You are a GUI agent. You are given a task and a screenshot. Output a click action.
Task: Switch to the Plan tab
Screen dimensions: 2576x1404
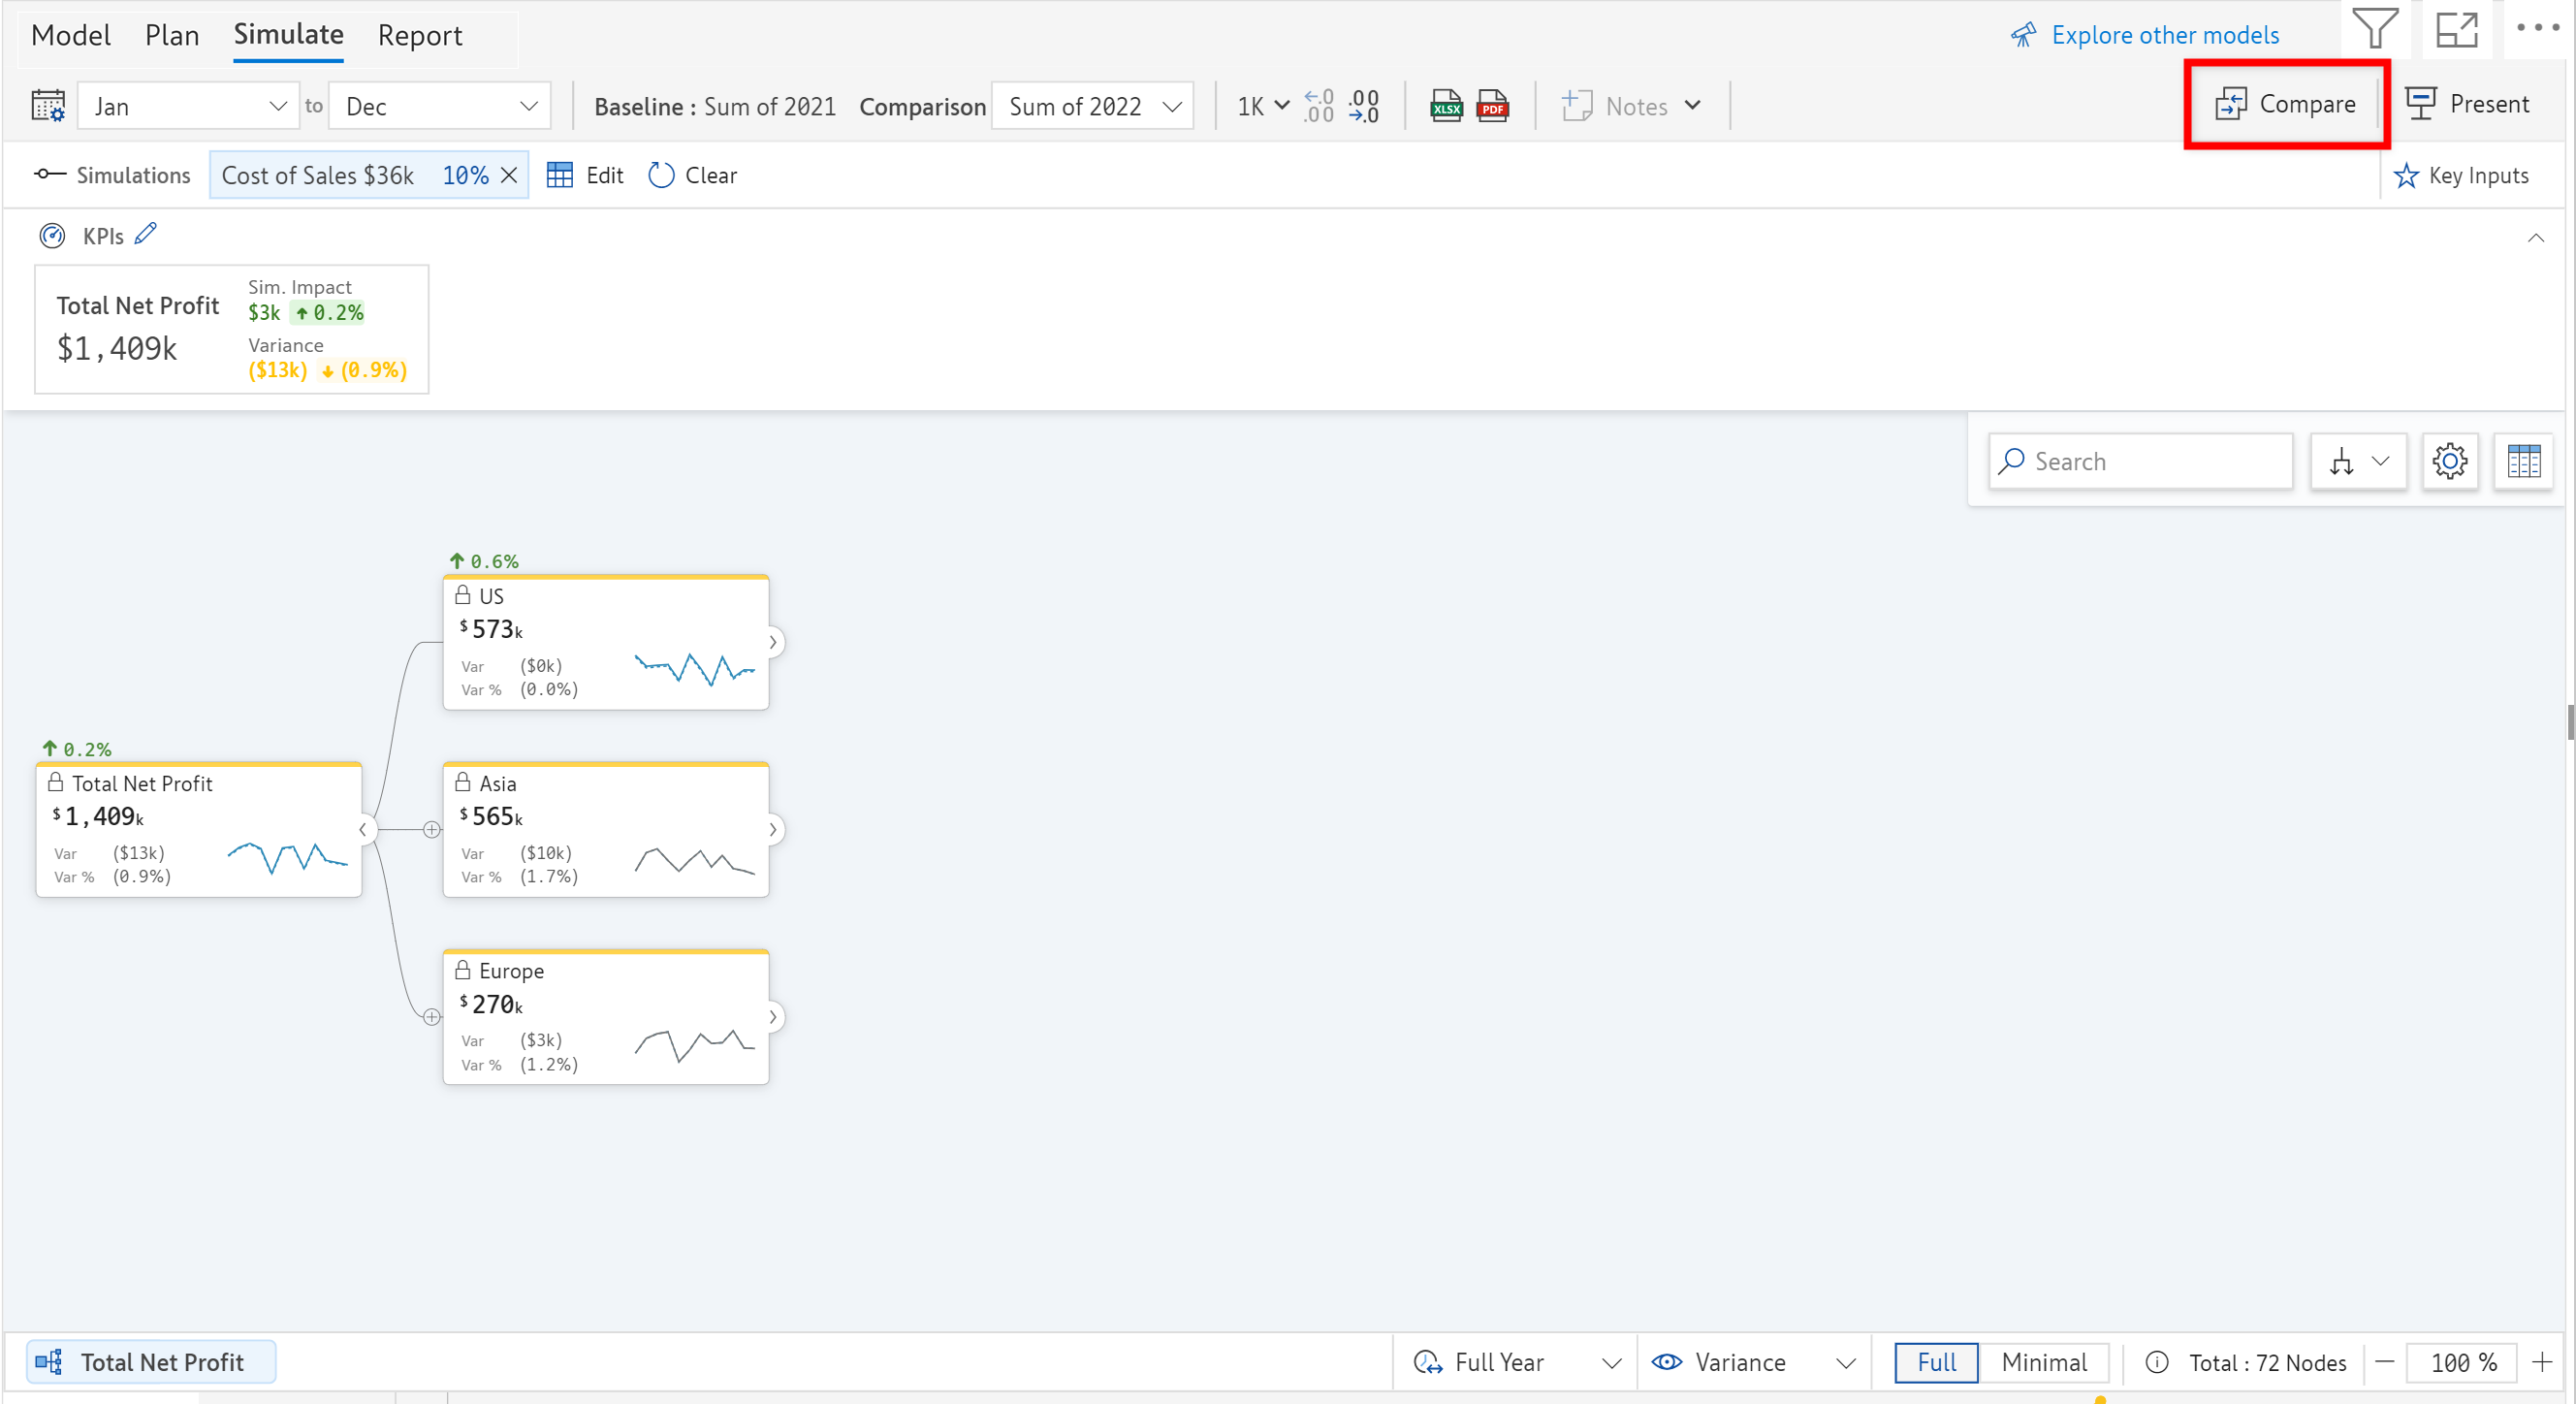coord(172,36)
